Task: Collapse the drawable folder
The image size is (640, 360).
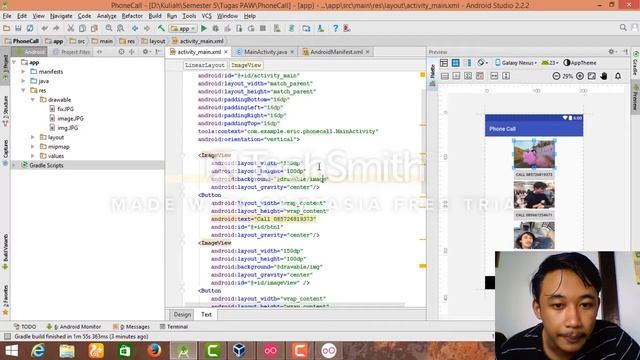Action: [33, 100]
